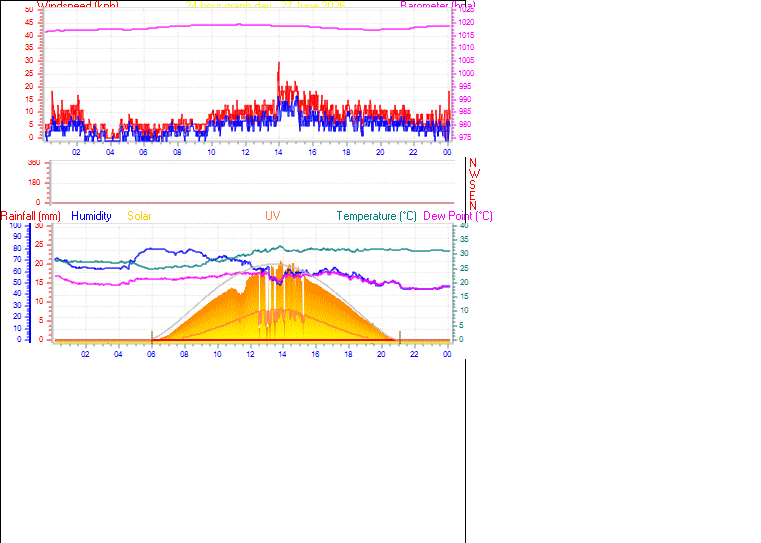Click the blue humidity axis bar
The image size is (761, 543).
[29, 283]
